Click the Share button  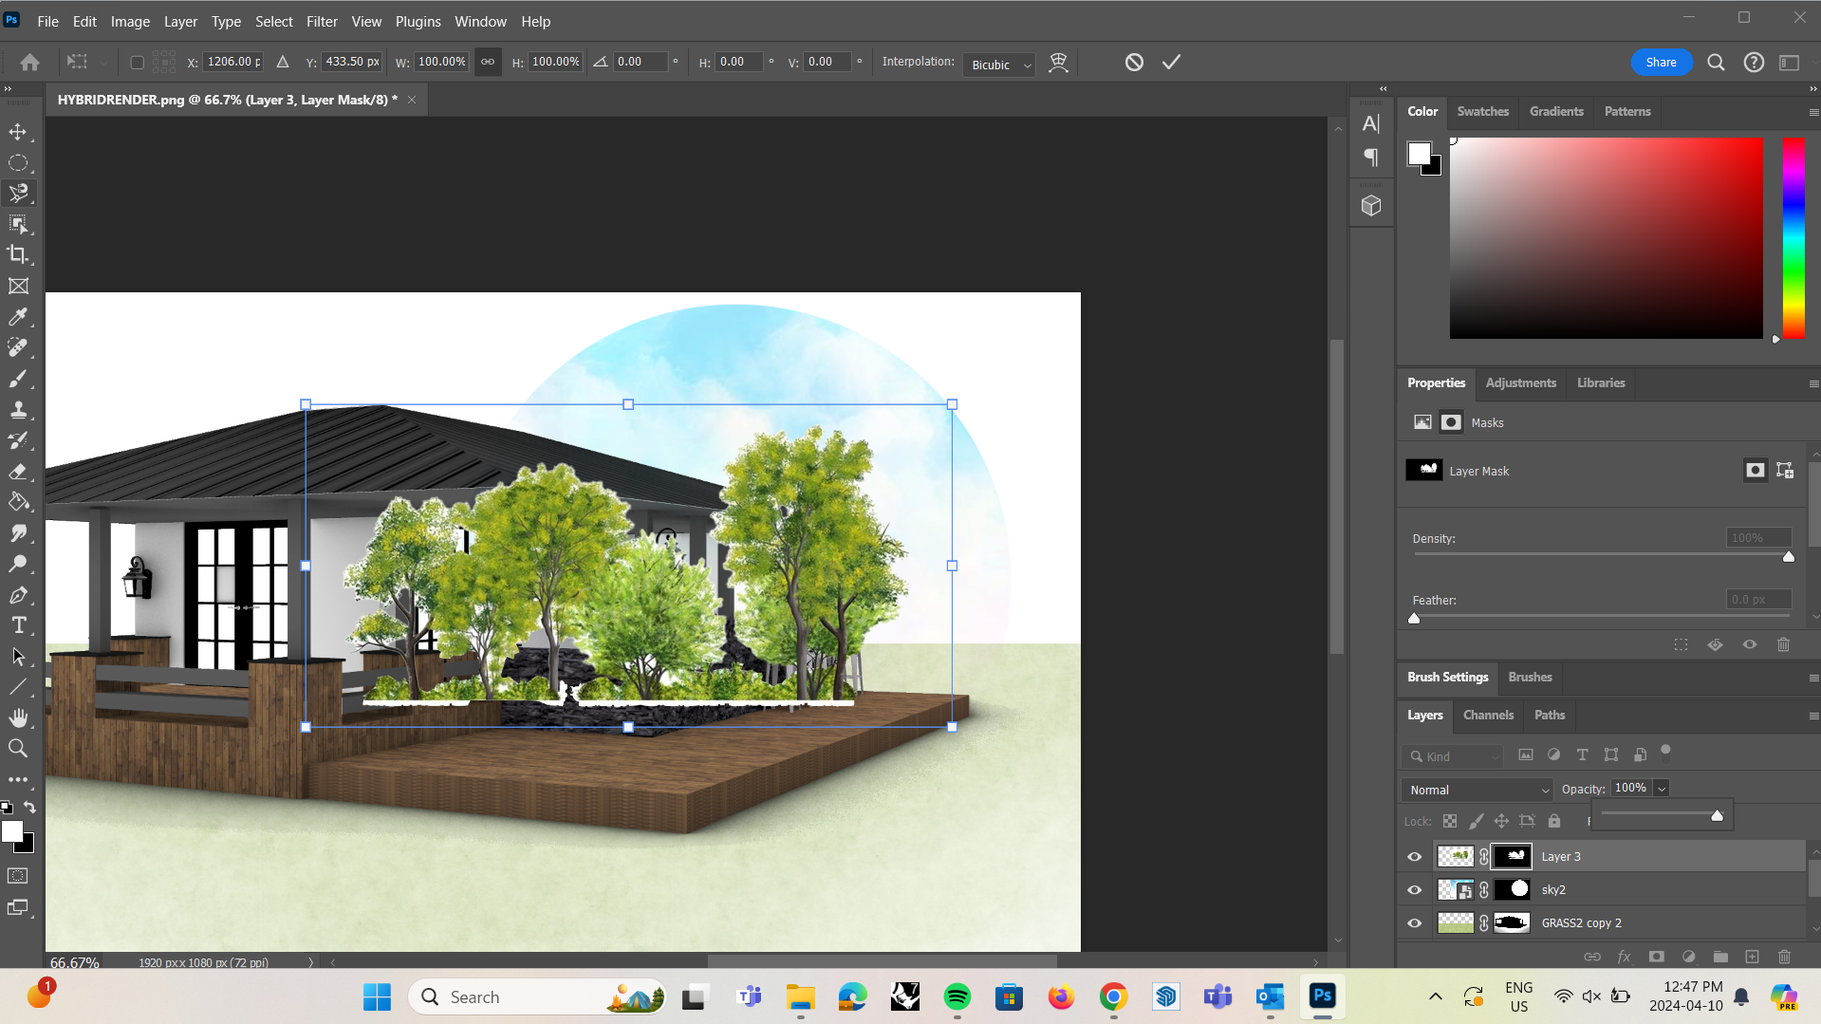pos(1661,62)
